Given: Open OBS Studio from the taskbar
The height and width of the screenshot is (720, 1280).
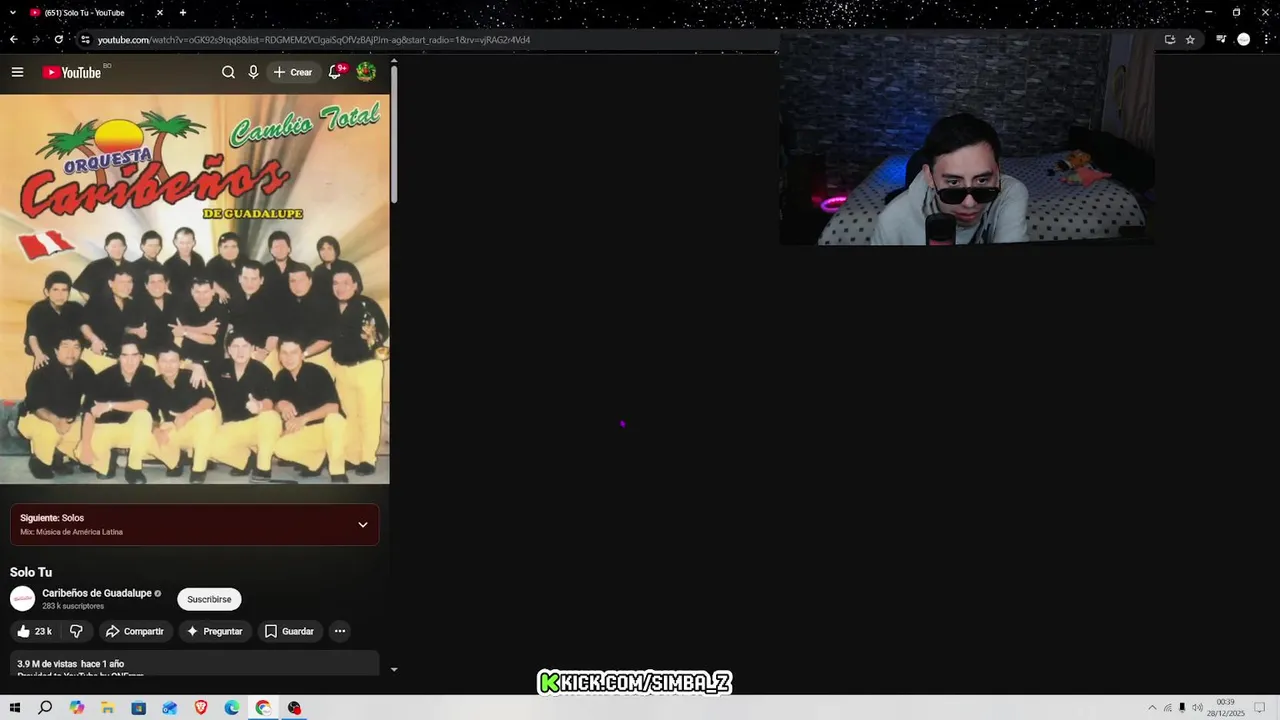Looking at the screenshot, I should pos(294,708).
